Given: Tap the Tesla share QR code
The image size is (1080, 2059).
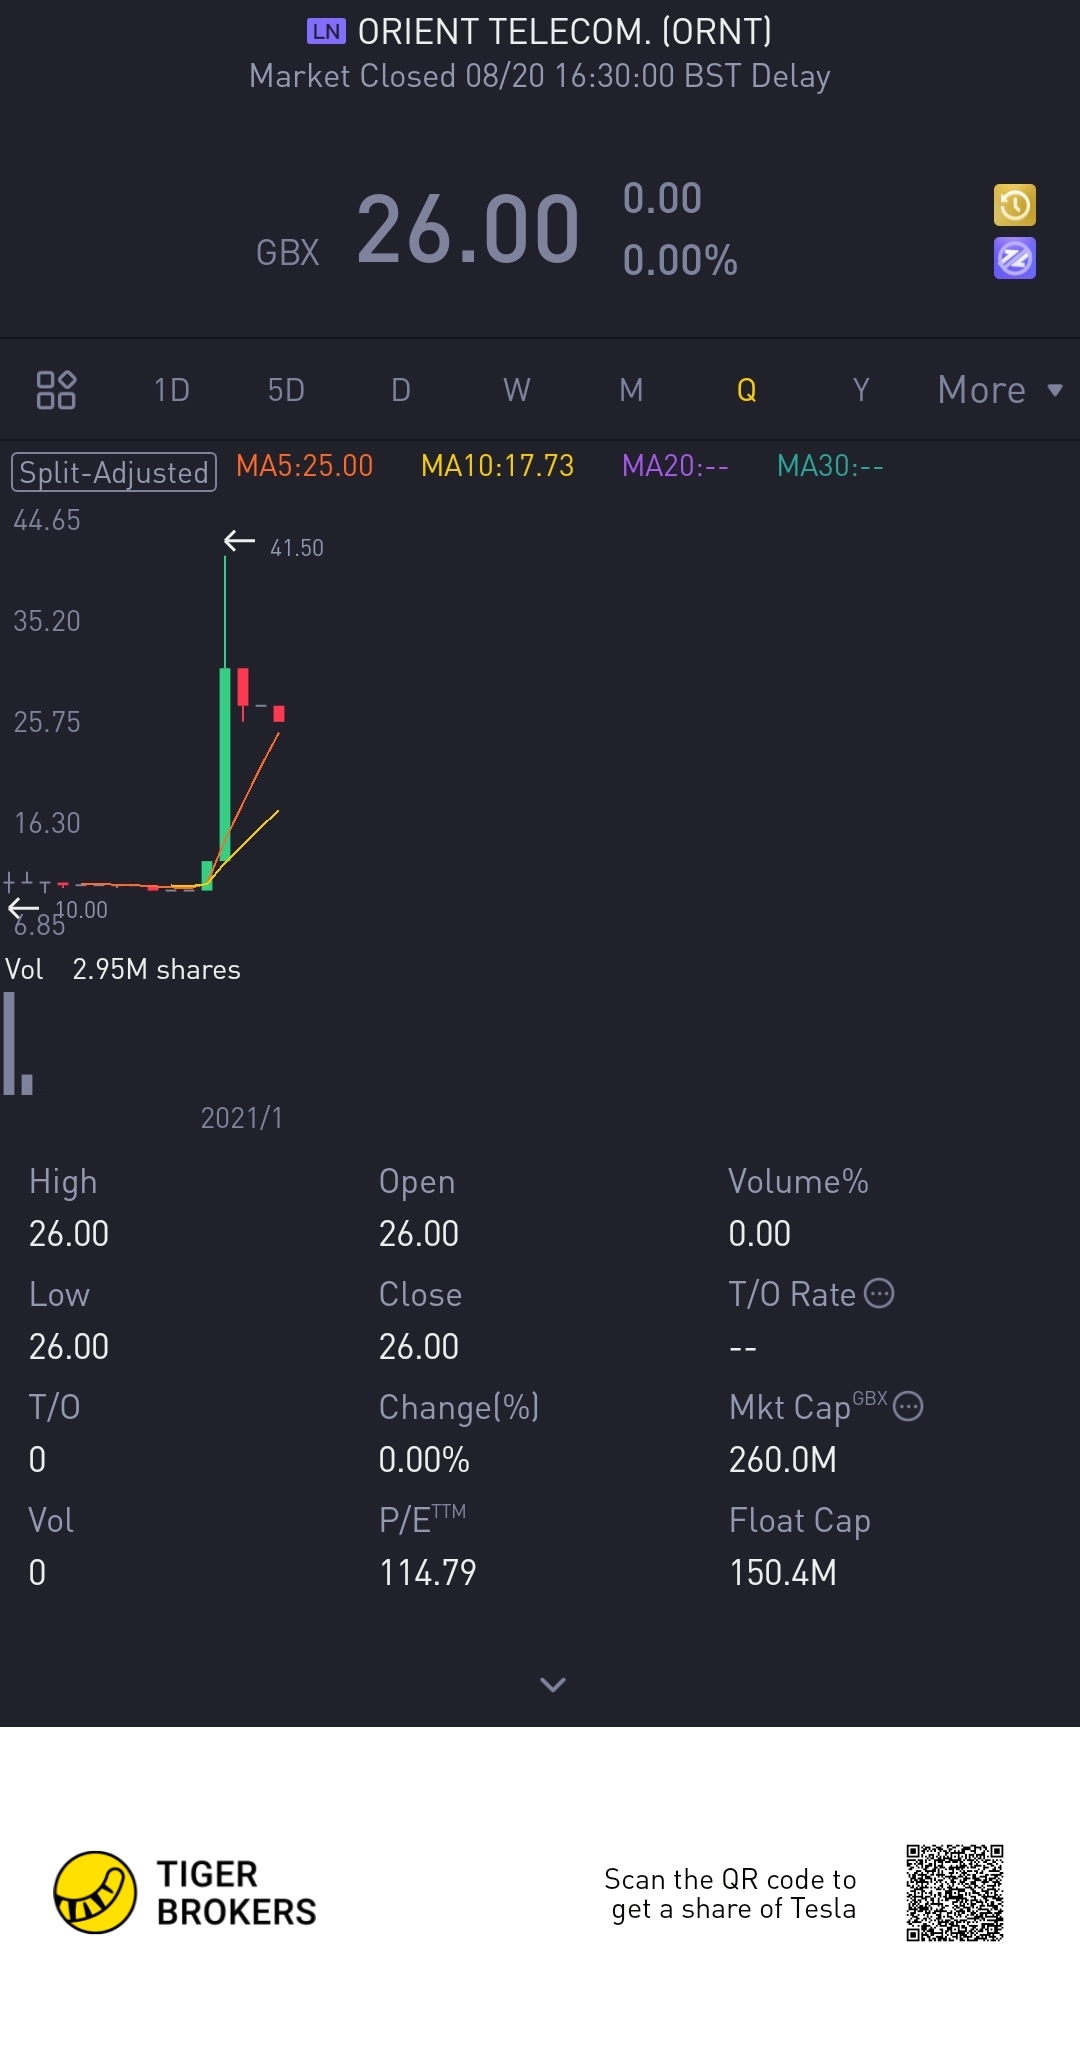Looking at the screenshot, I should pyautogui.click(x=955, y=1892).
